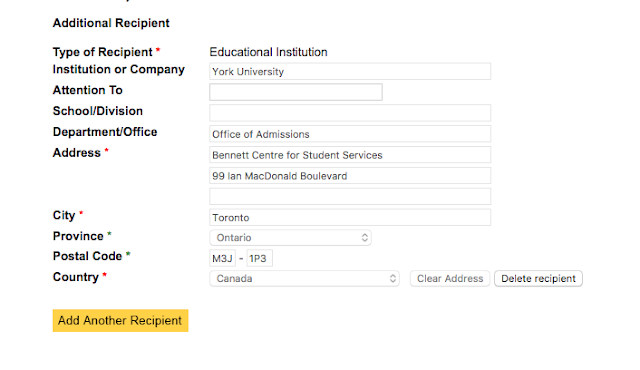Edit the City field containing Toronto
640x370 pixels.
pos(350,217)
